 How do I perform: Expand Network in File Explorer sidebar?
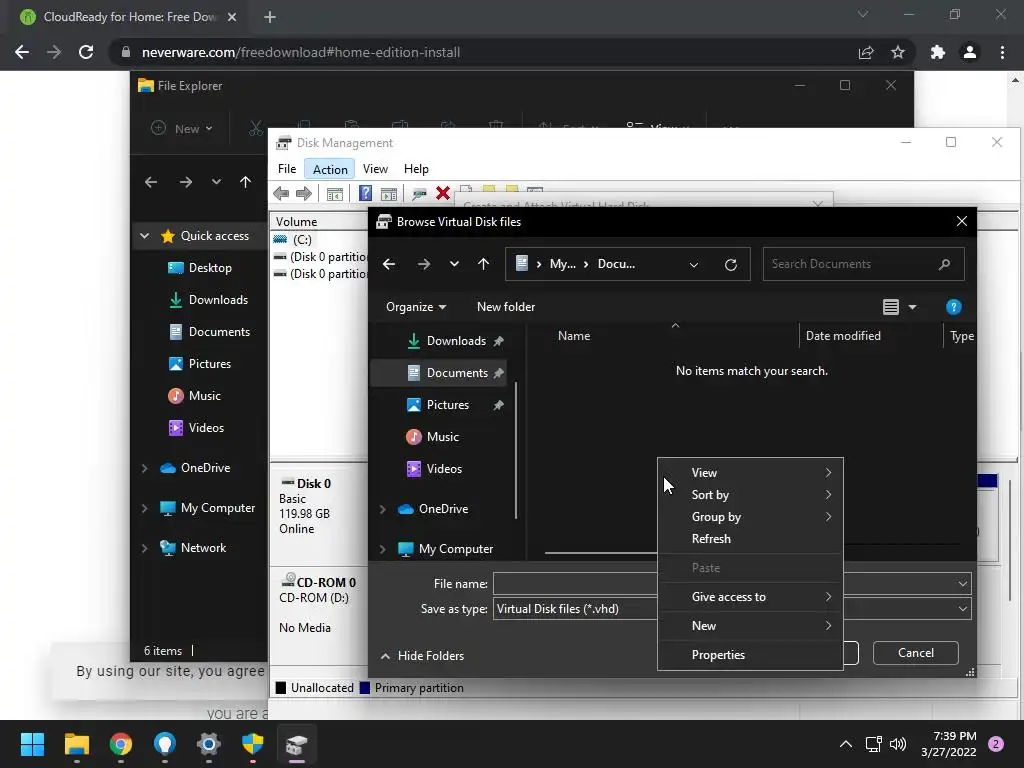[x=145, y=548]
